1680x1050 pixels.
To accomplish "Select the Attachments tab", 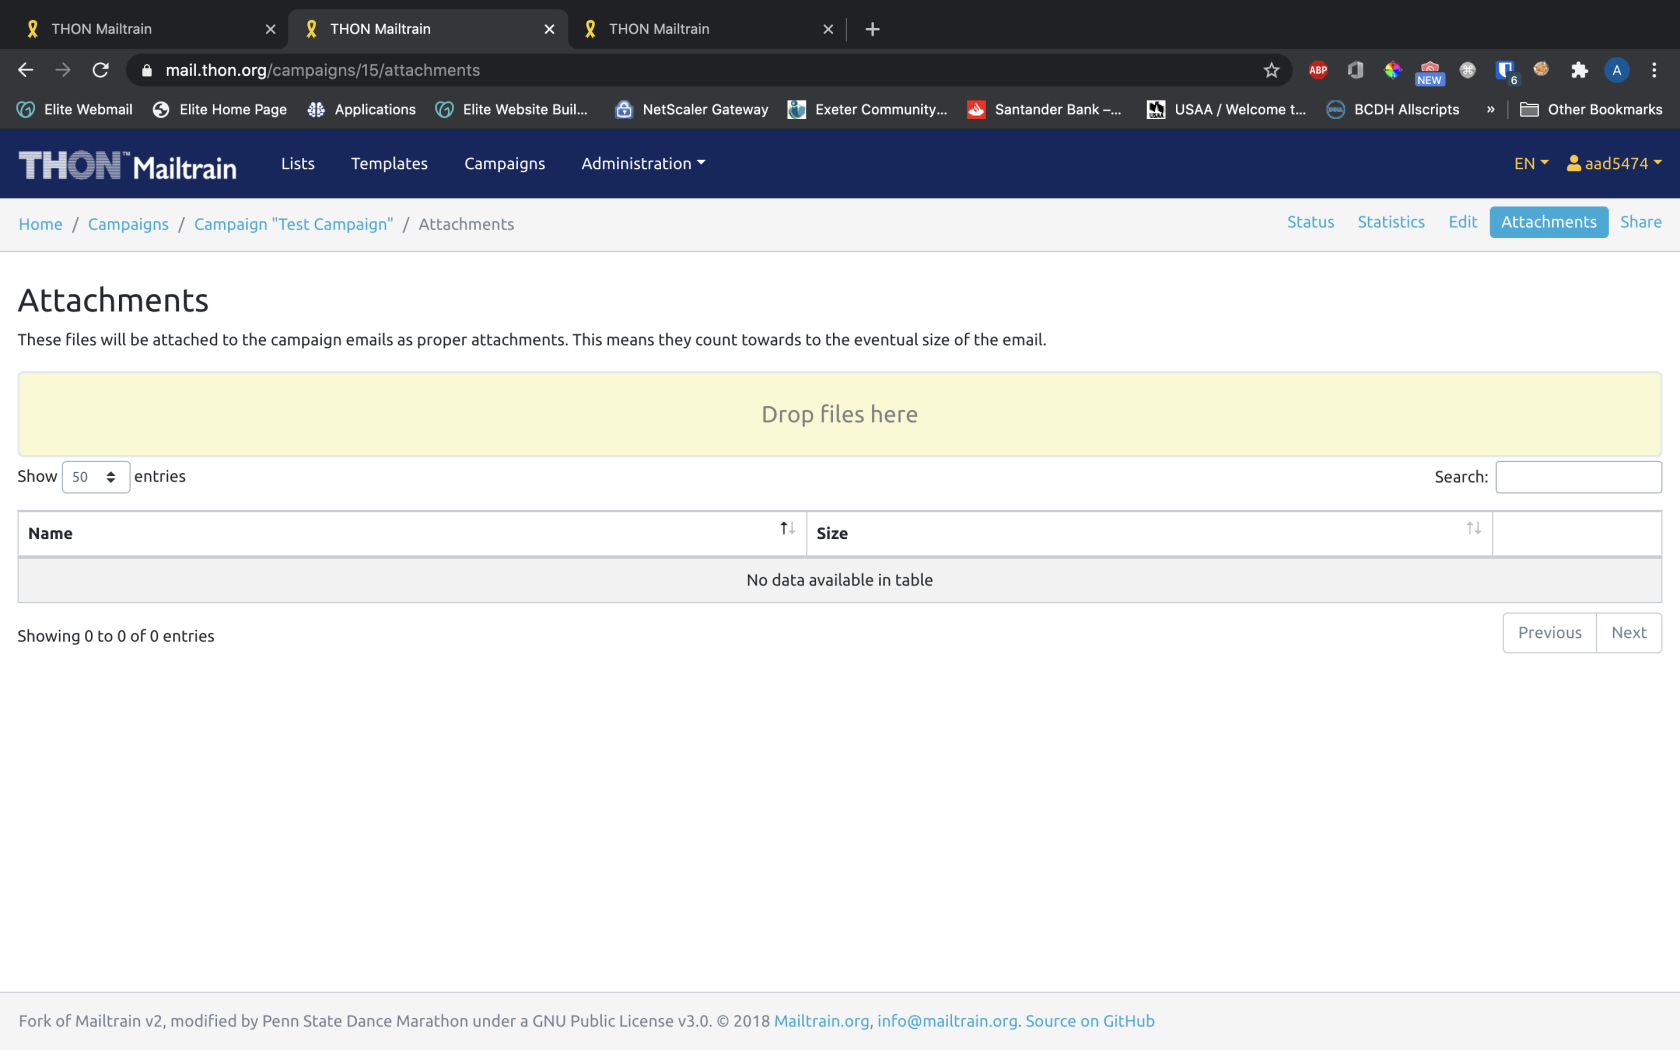I will pyautogui.click(x=1549, y=222).
